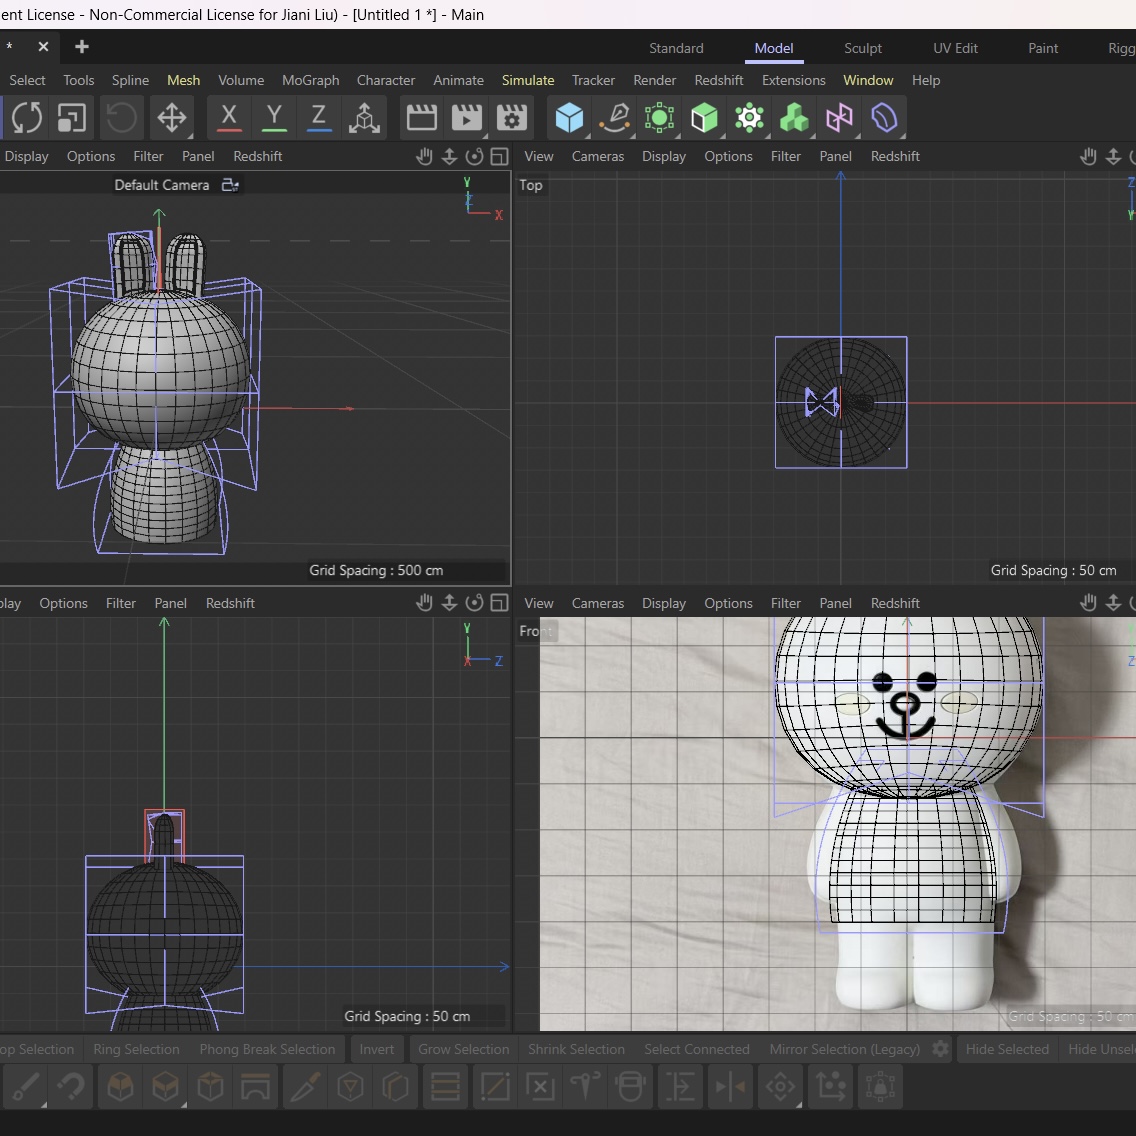The image size is (1136, 1136).
Task: Open Filter menu in perspective viewport
Action: pyautogui.click(x=148, y=156)
